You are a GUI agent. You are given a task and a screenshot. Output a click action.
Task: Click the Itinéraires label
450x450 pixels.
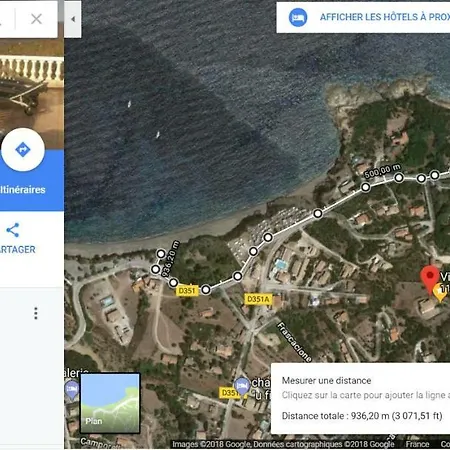pyautogui.click(x=23, y=190)
